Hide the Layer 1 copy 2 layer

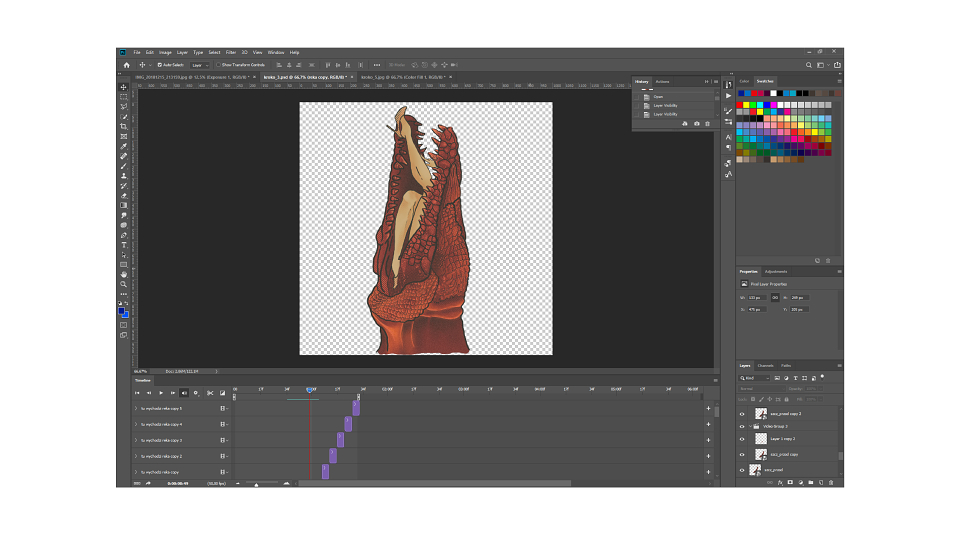tap(742, 439)
